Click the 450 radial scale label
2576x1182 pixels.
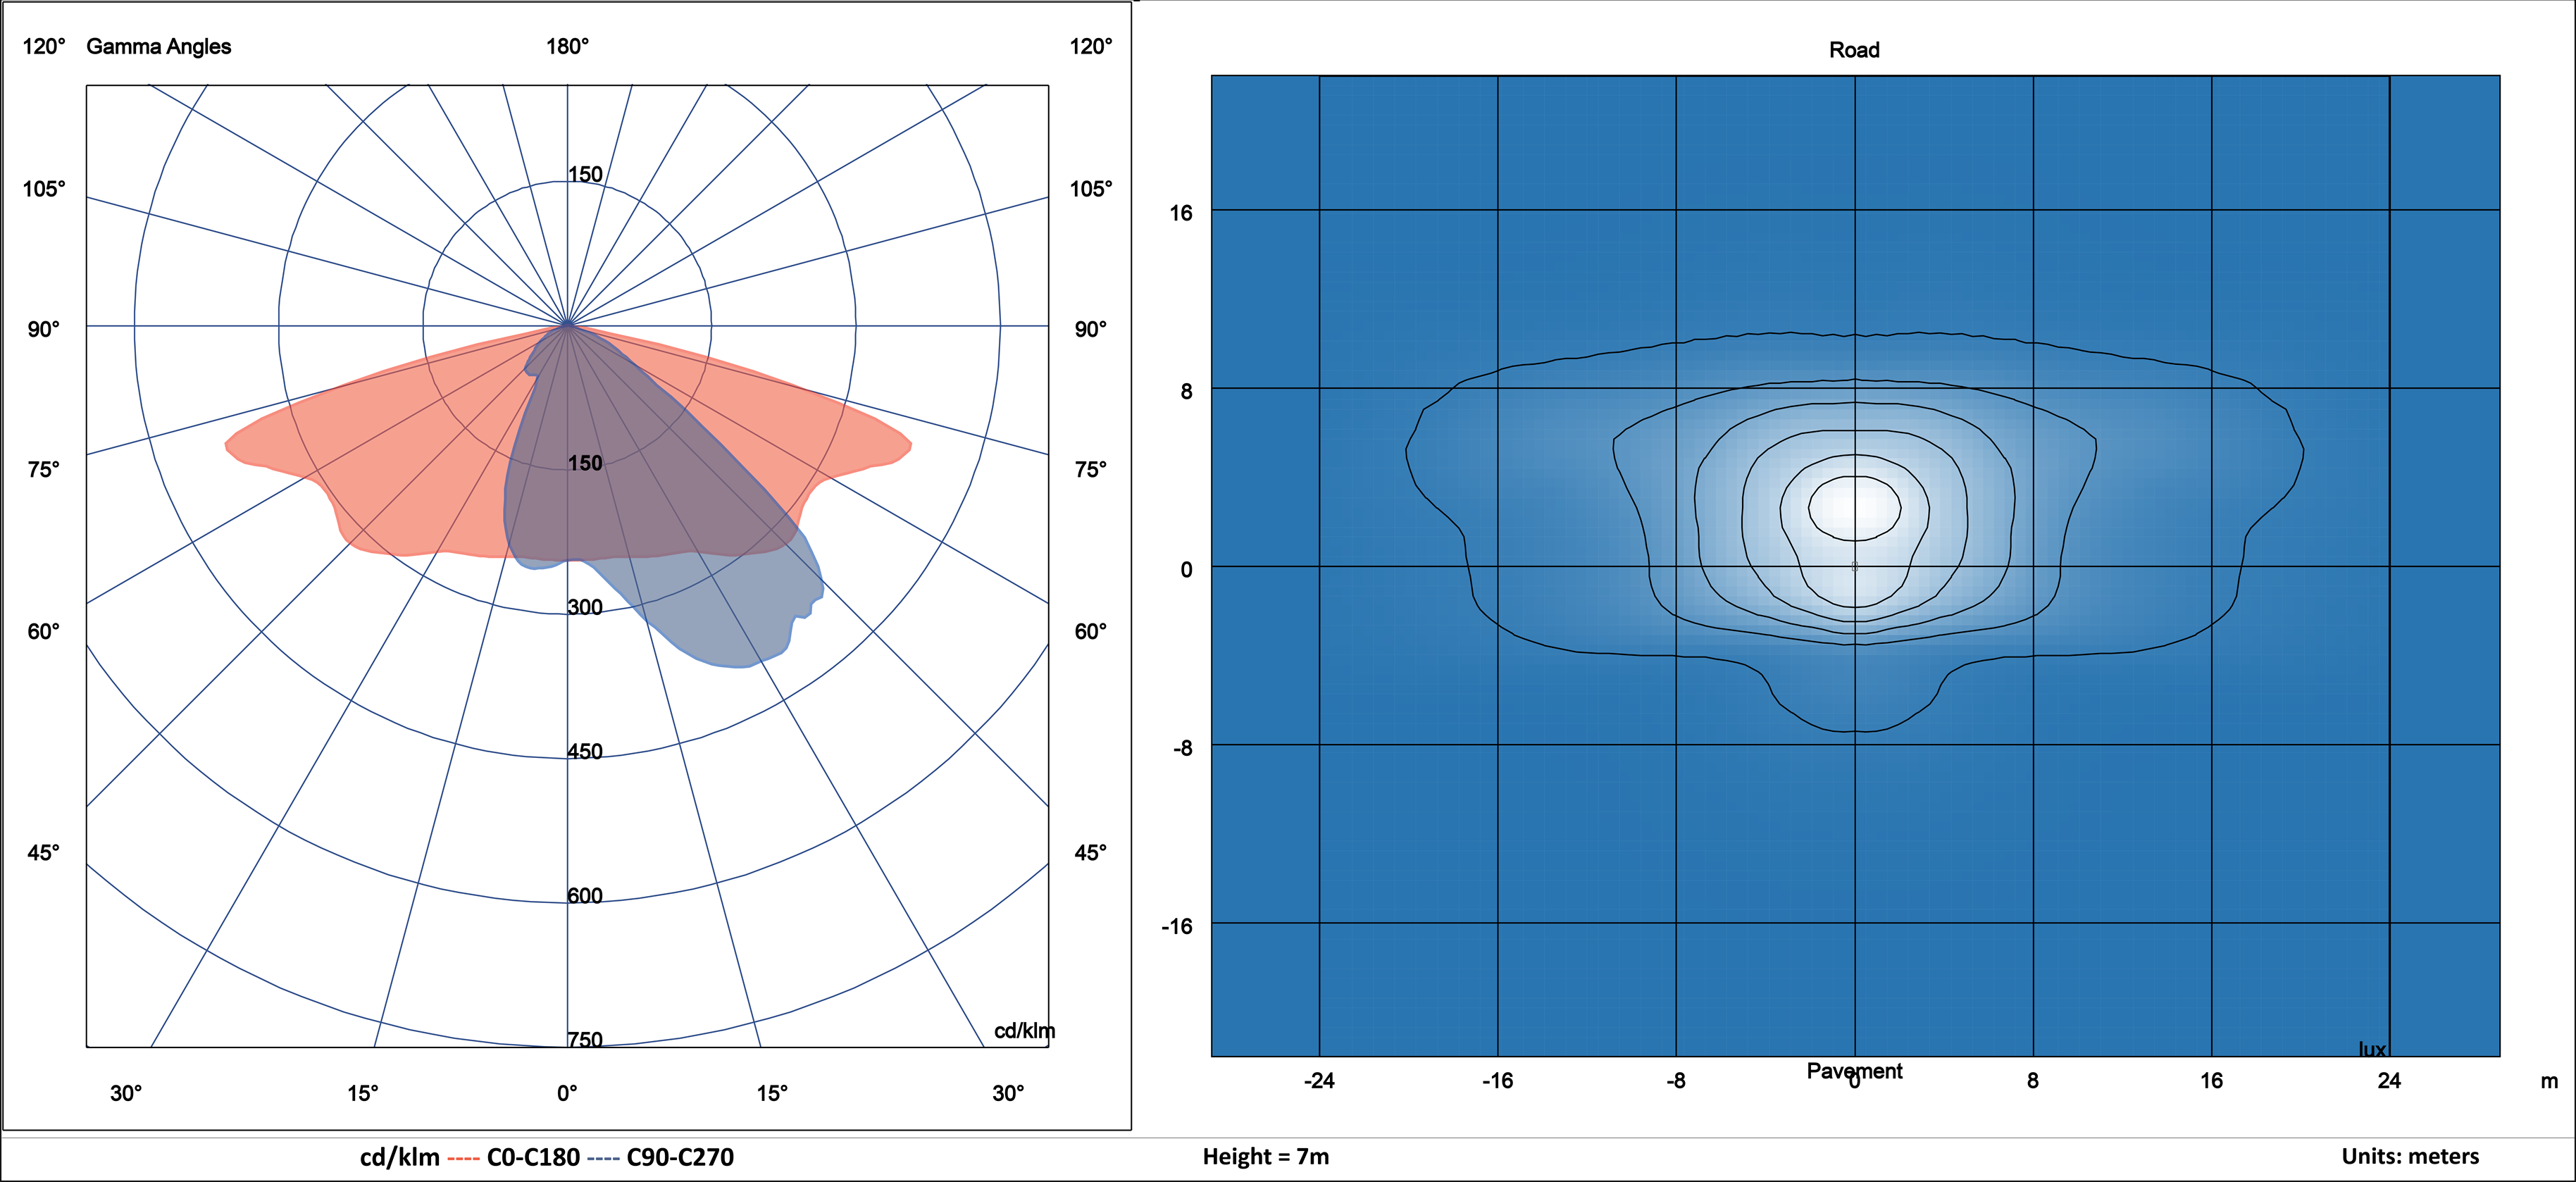point(585,751)
